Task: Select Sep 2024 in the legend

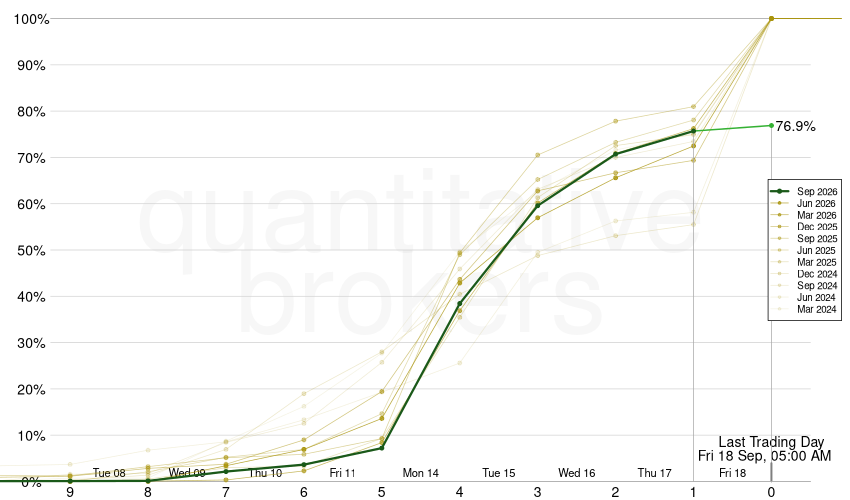Action: (x=804, y=286)
